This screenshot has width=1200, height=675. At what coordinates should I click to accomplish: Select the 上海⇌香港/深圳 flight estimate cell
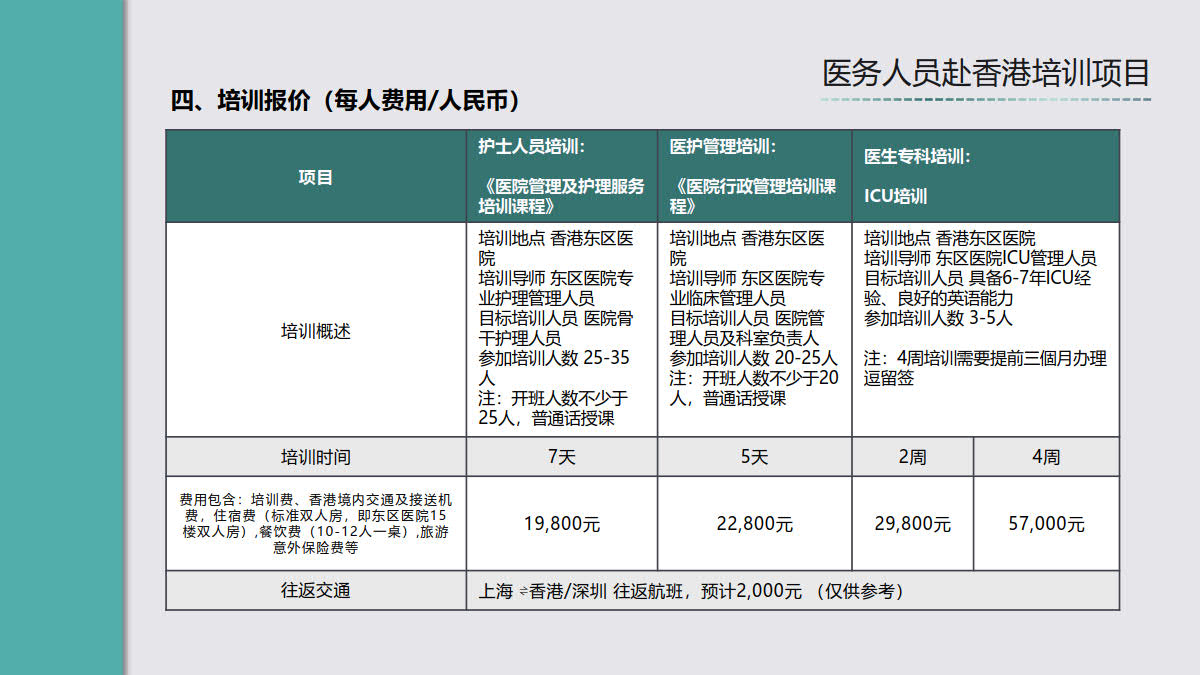(793, 591)
